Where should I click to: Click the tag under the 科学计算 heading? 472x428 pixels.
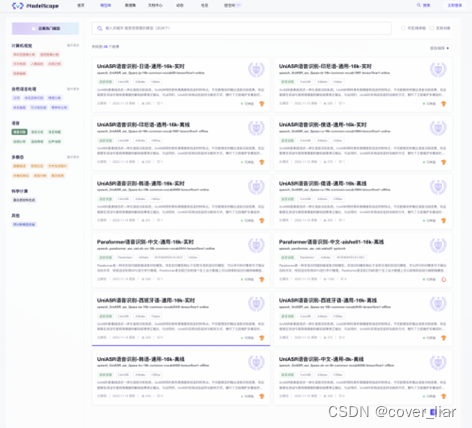tap(24, 200)
